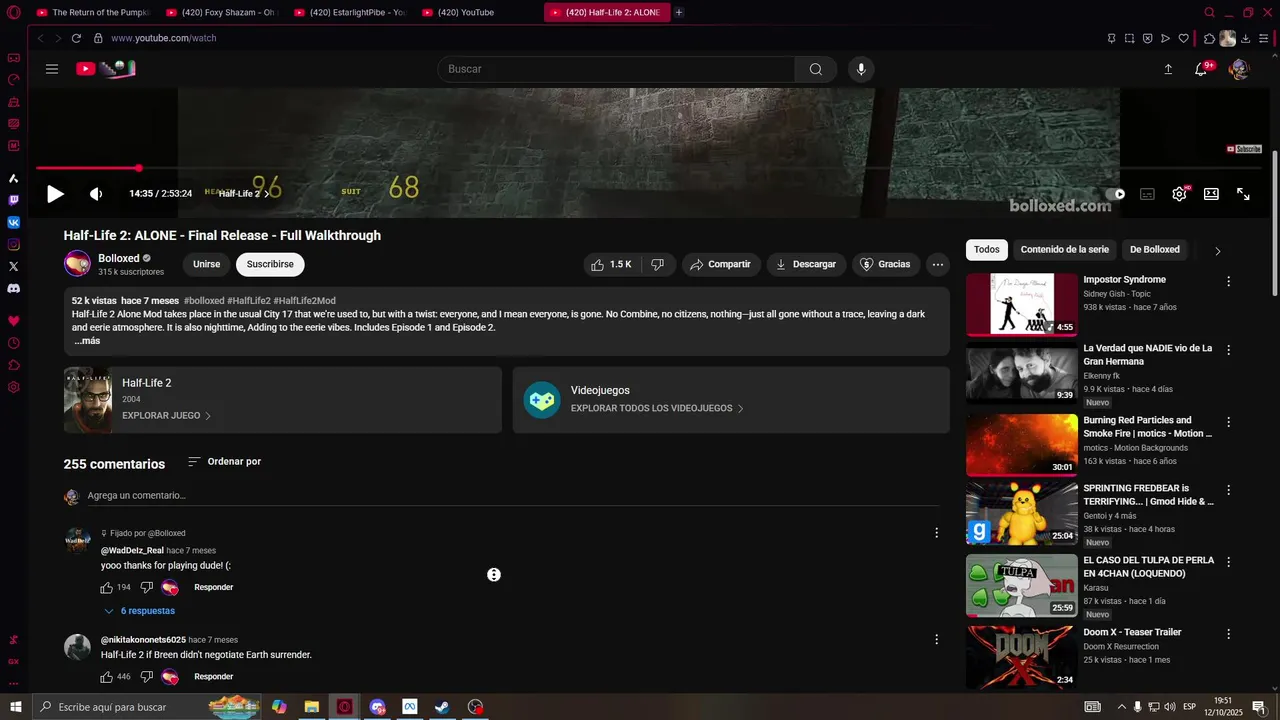Screen dimensions: 1280x720
Task: Open Doom X Teaser Trailer thumbnail
Action: 1021,657
